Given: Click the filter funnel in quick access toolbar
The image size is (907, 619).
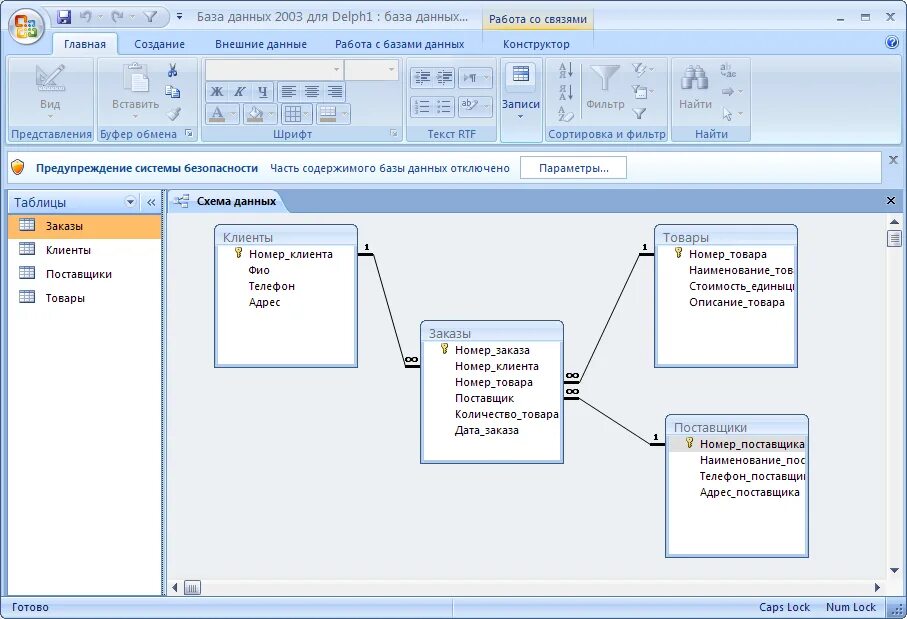Looking at the screenshot, I should point(150,17).
